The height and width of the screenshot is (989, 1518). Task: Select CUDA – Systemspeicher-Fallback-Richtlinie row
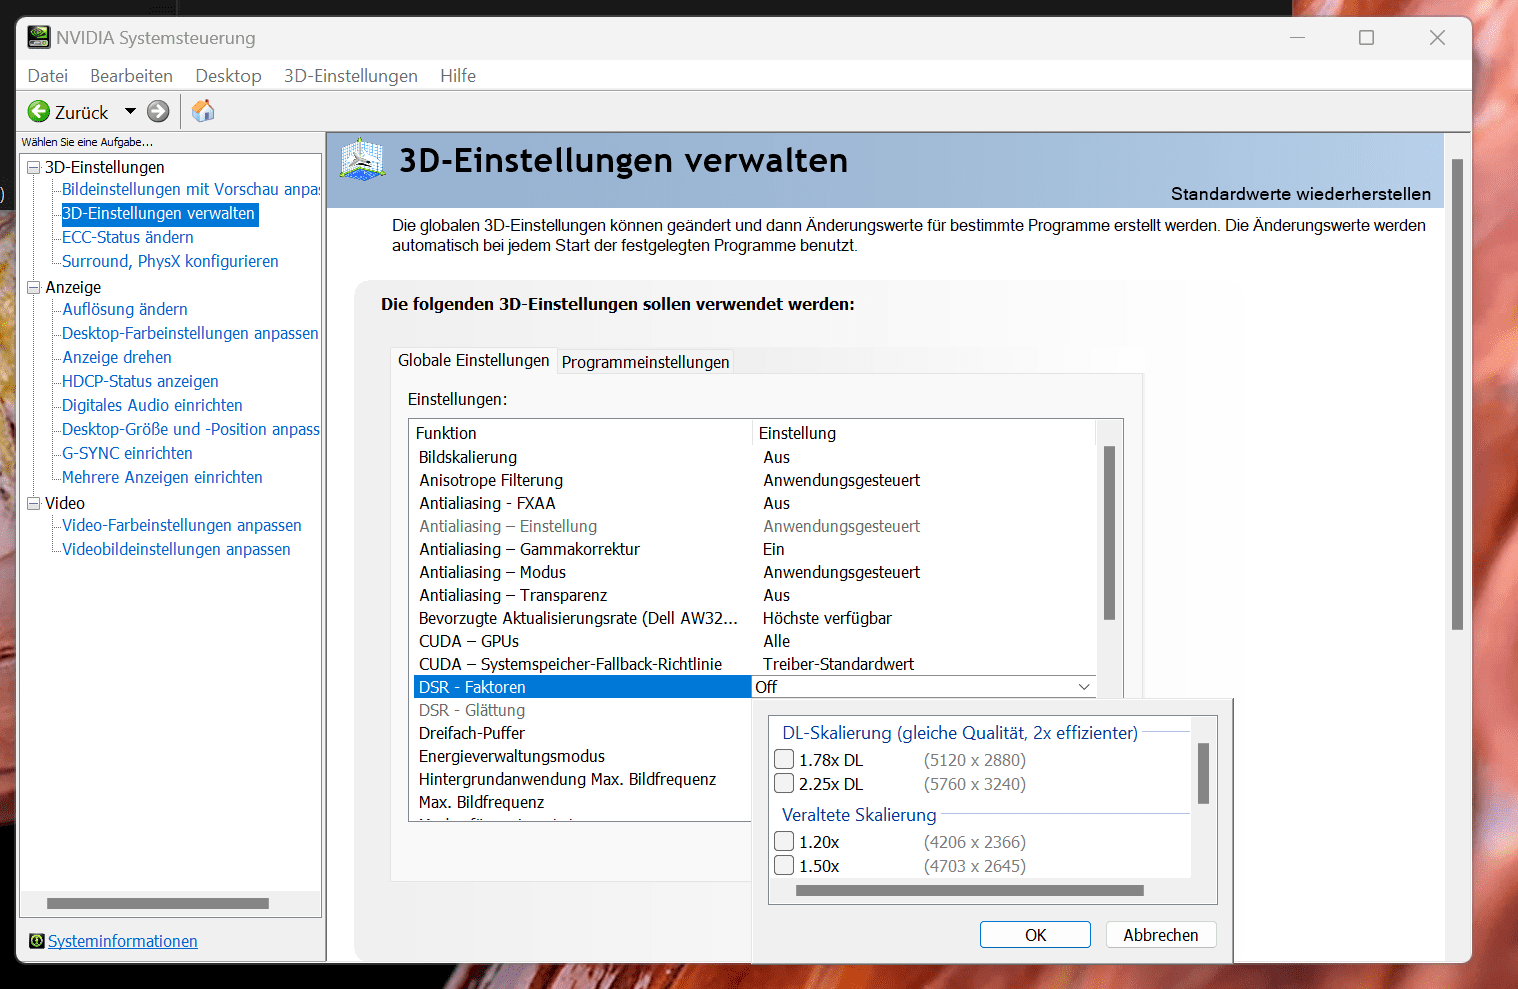click(x=755, y=664)
